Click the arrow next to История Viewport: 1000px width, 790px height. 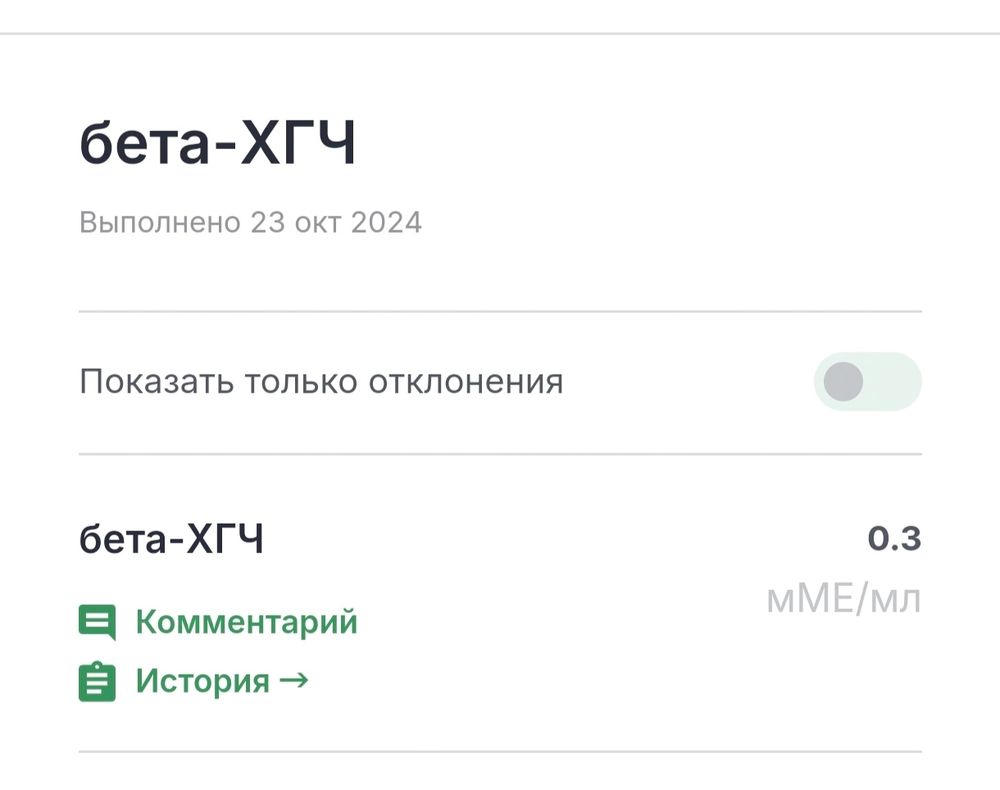click(295, 681)
